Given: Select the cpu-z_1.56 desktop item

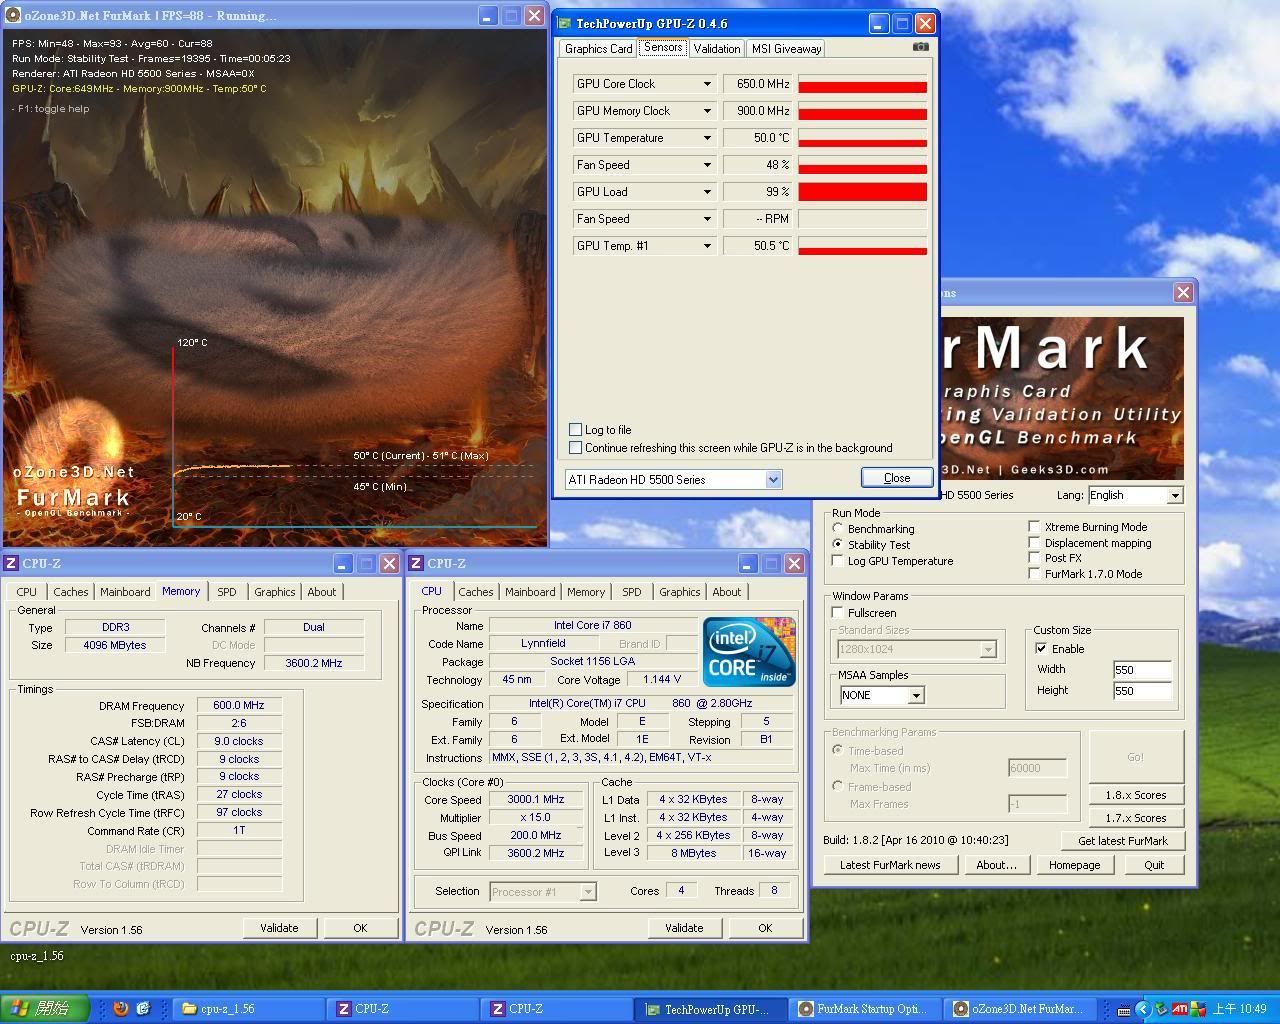Looking at the screenshot, I should point(37,956).
